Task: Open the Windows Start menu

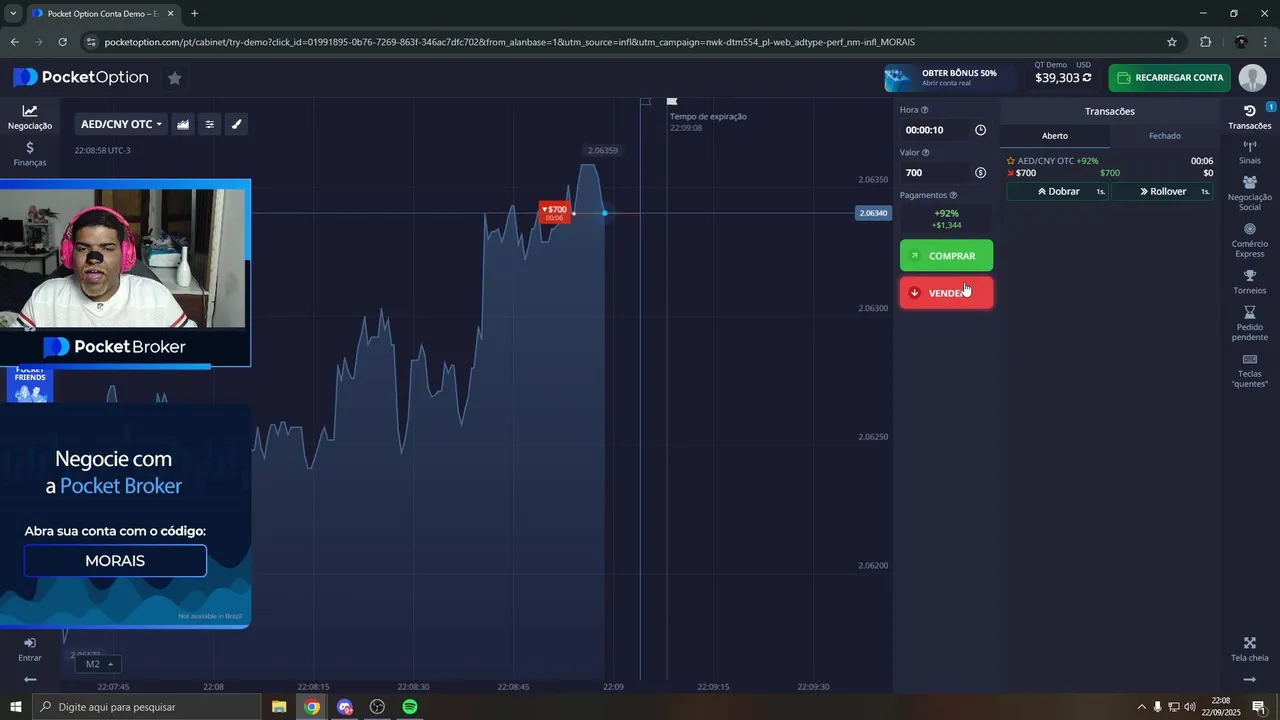Action: click(15, 707)
